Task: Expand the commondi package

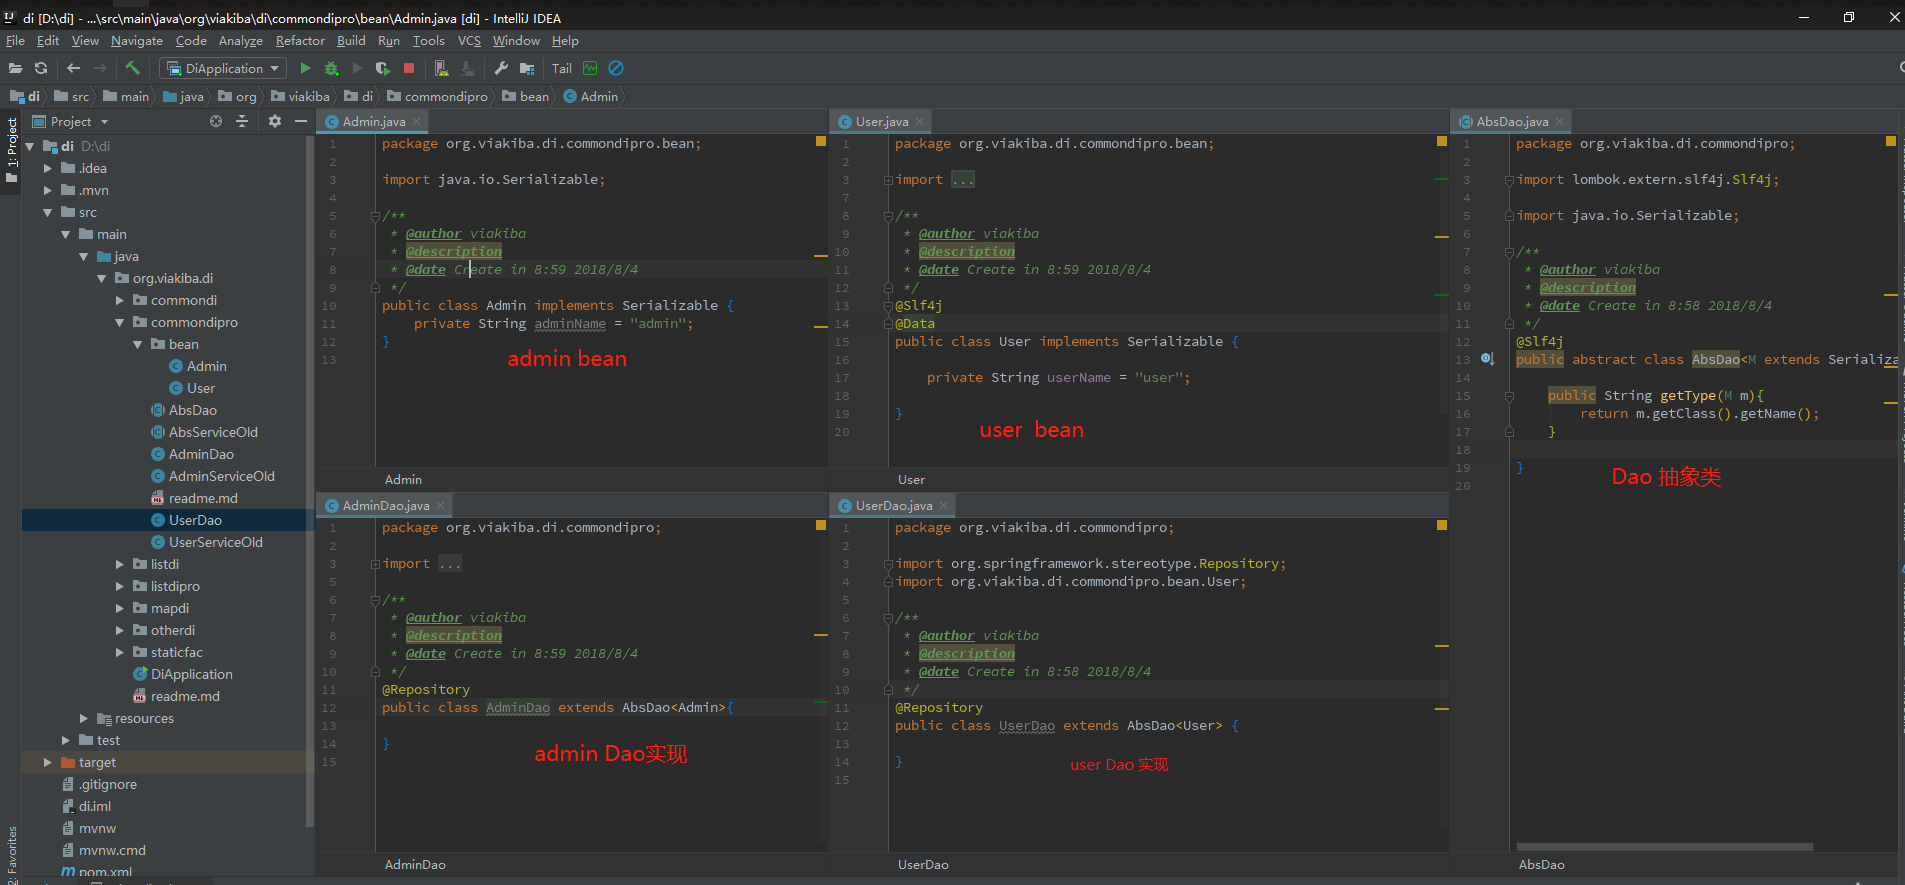Action: (x=120, y=300)
